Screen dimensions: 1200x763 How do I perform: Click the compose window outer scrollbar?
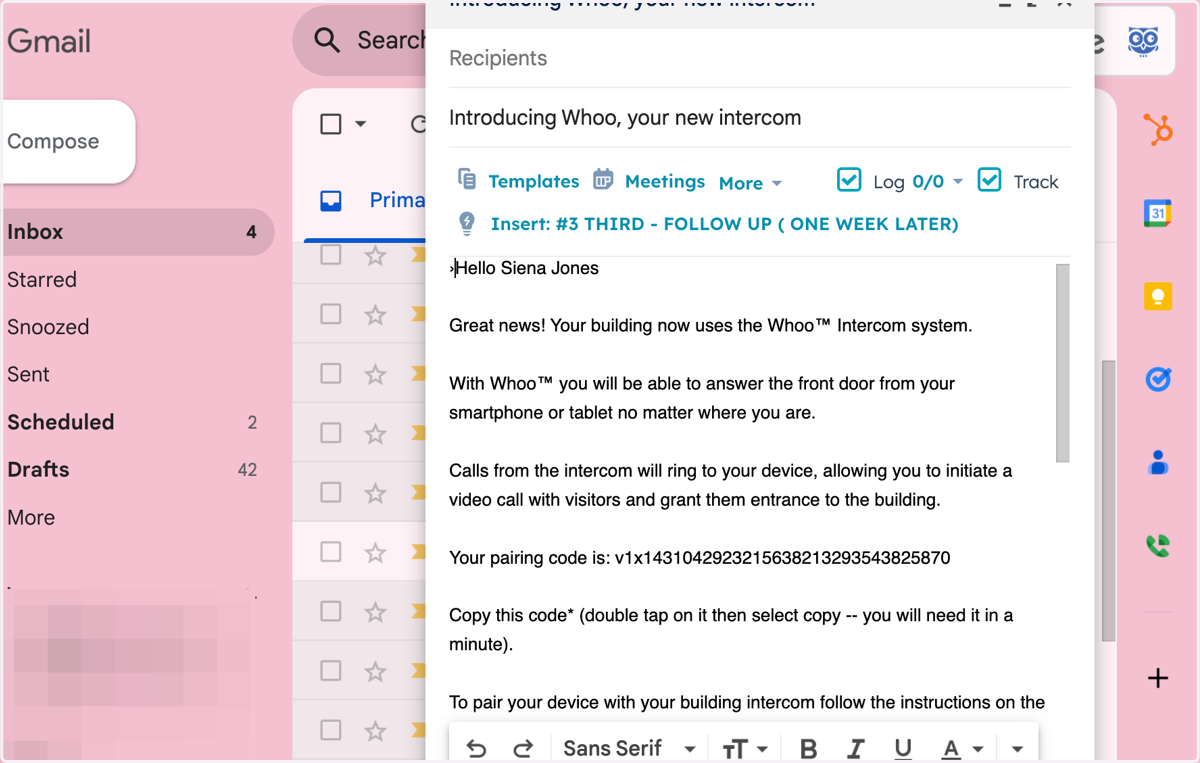coord(1108,500)
